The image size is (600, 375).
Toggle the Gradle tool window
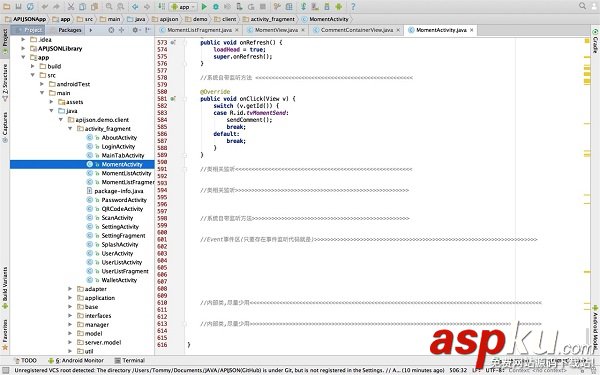pos(595,41)
